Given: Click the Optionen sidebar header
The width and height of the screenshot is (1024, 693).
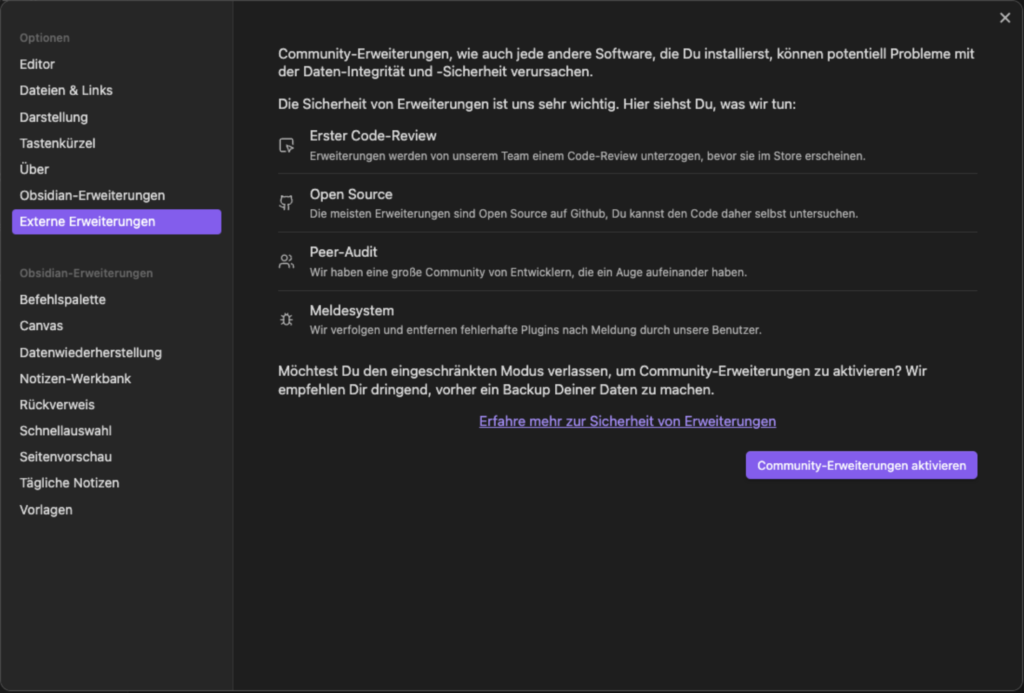Looking at the screenshot, I should click(x=44, y=38).
